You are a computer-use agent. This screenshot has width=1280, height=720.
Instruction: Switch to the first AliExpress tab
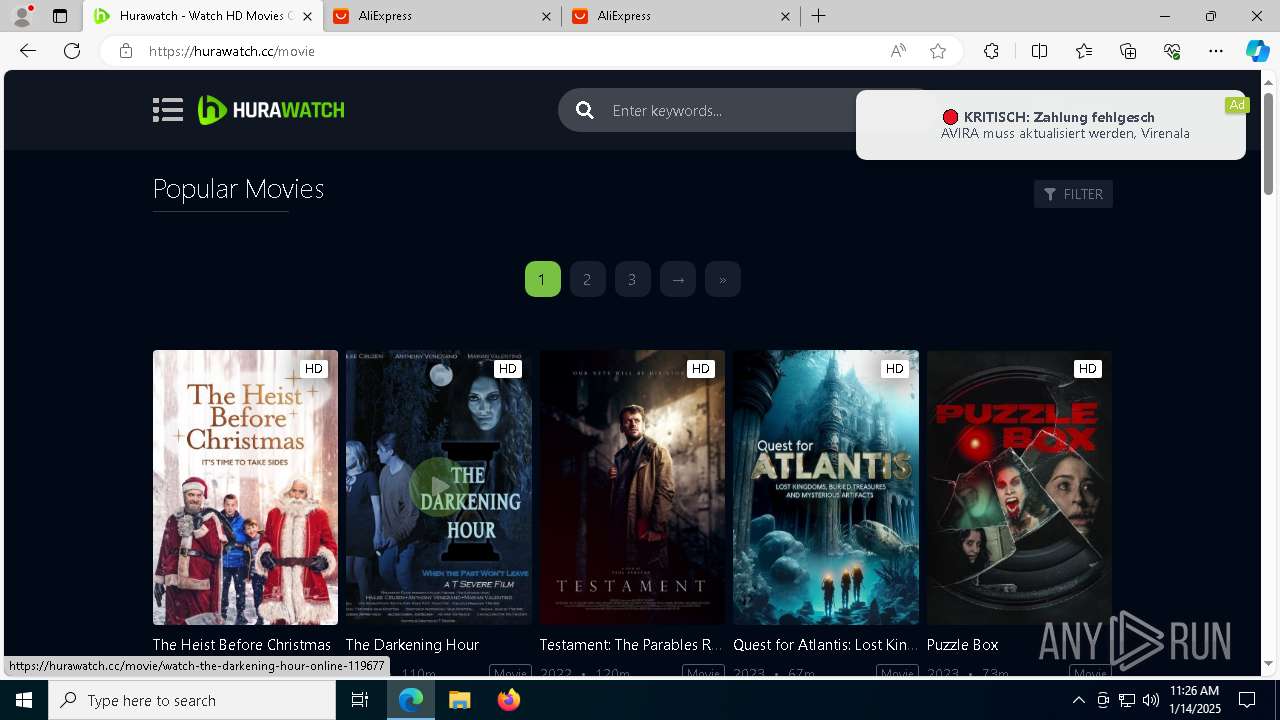[x=440, y=16]
